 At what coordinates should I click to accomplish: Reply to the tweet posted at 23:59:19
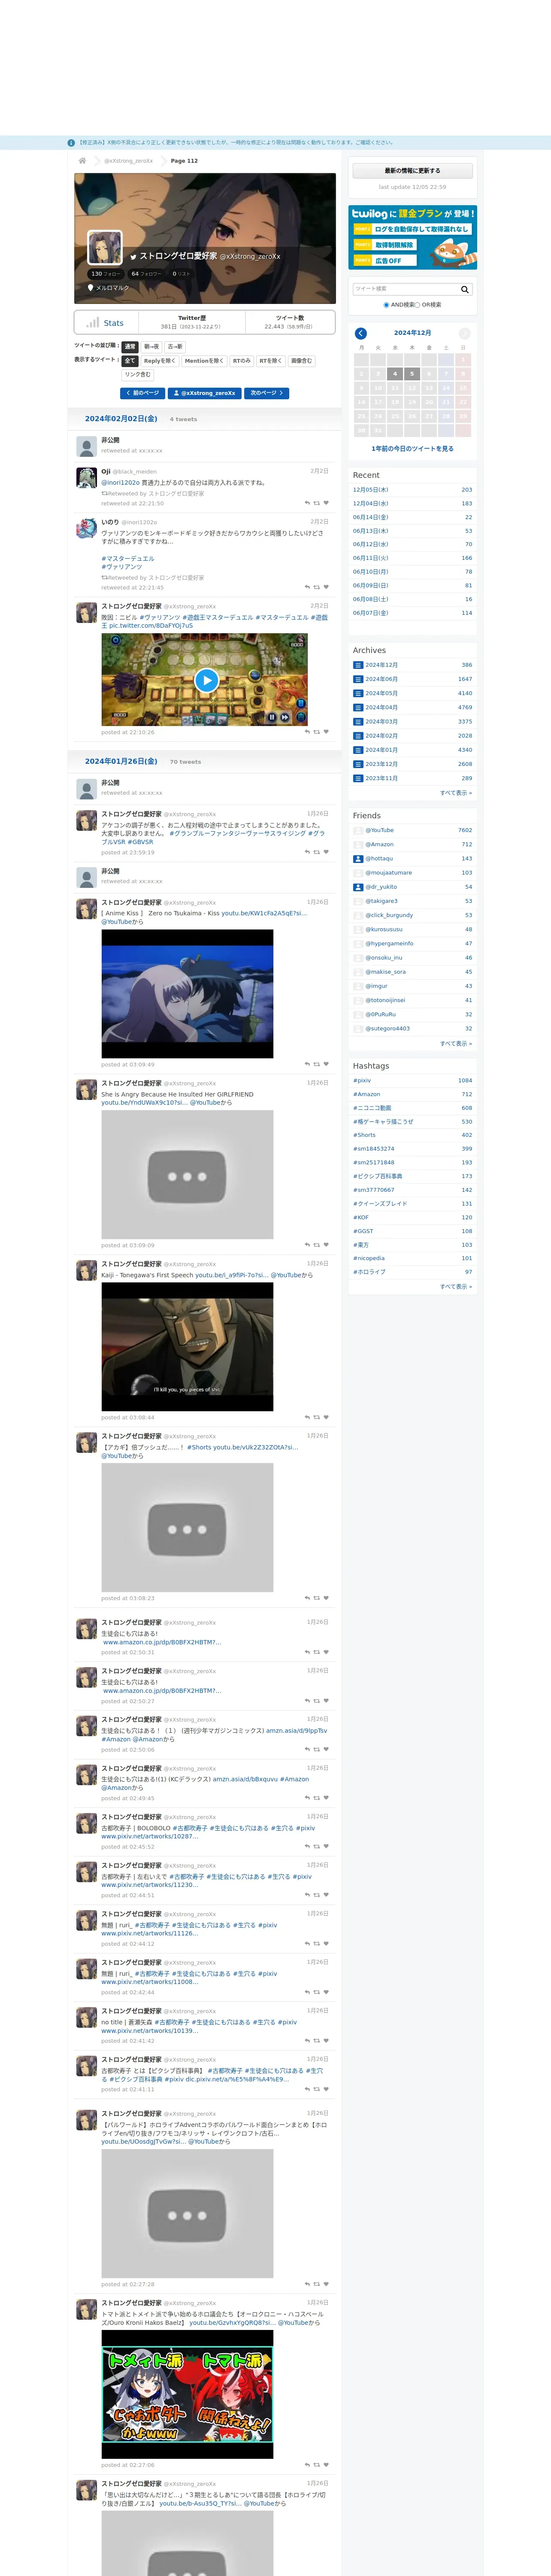[307, 852]
